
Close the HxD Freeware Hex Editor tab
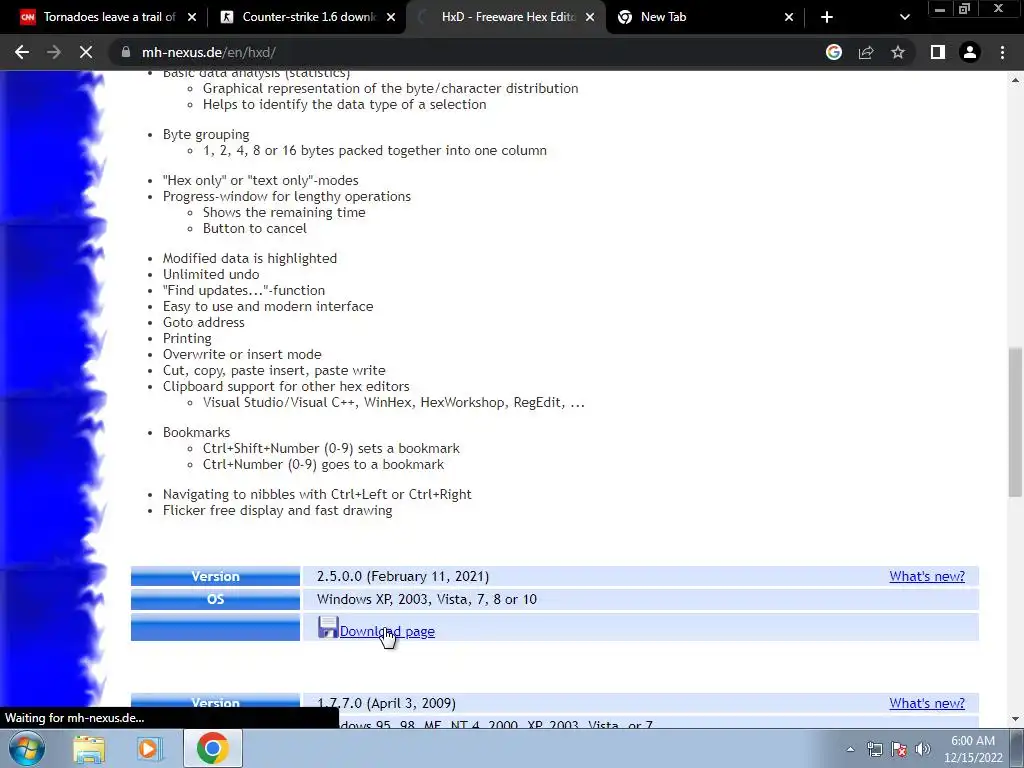point(590,17)
